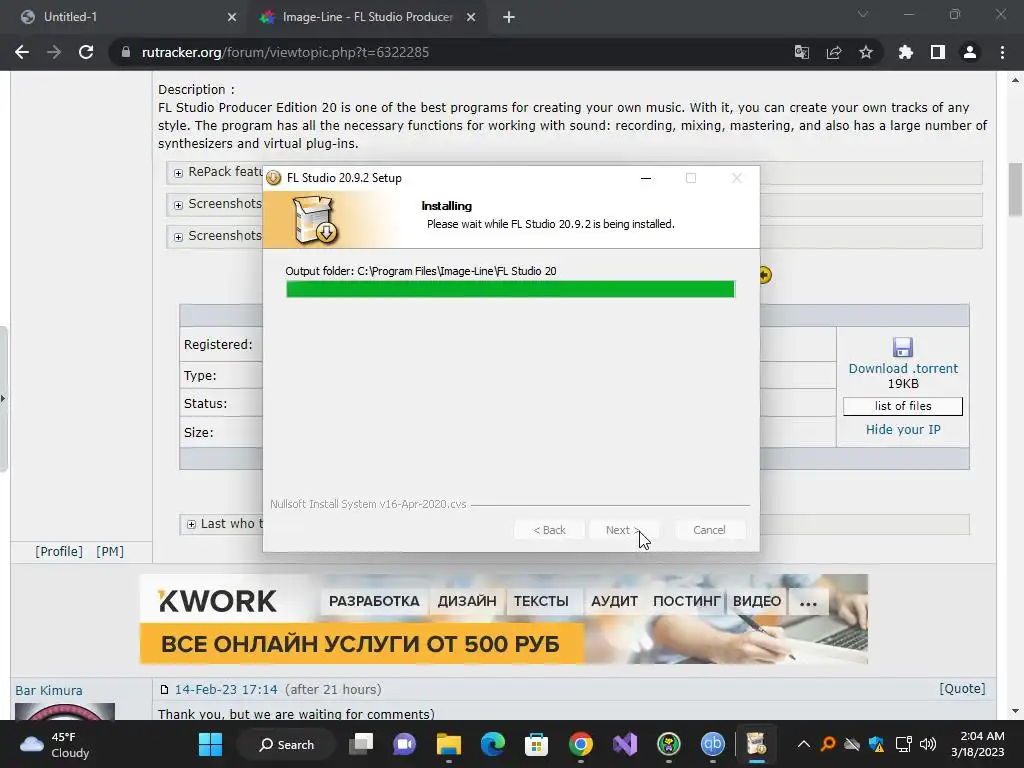
Task: Open qBittorrent from the taskbar
Action: (712, 744)
